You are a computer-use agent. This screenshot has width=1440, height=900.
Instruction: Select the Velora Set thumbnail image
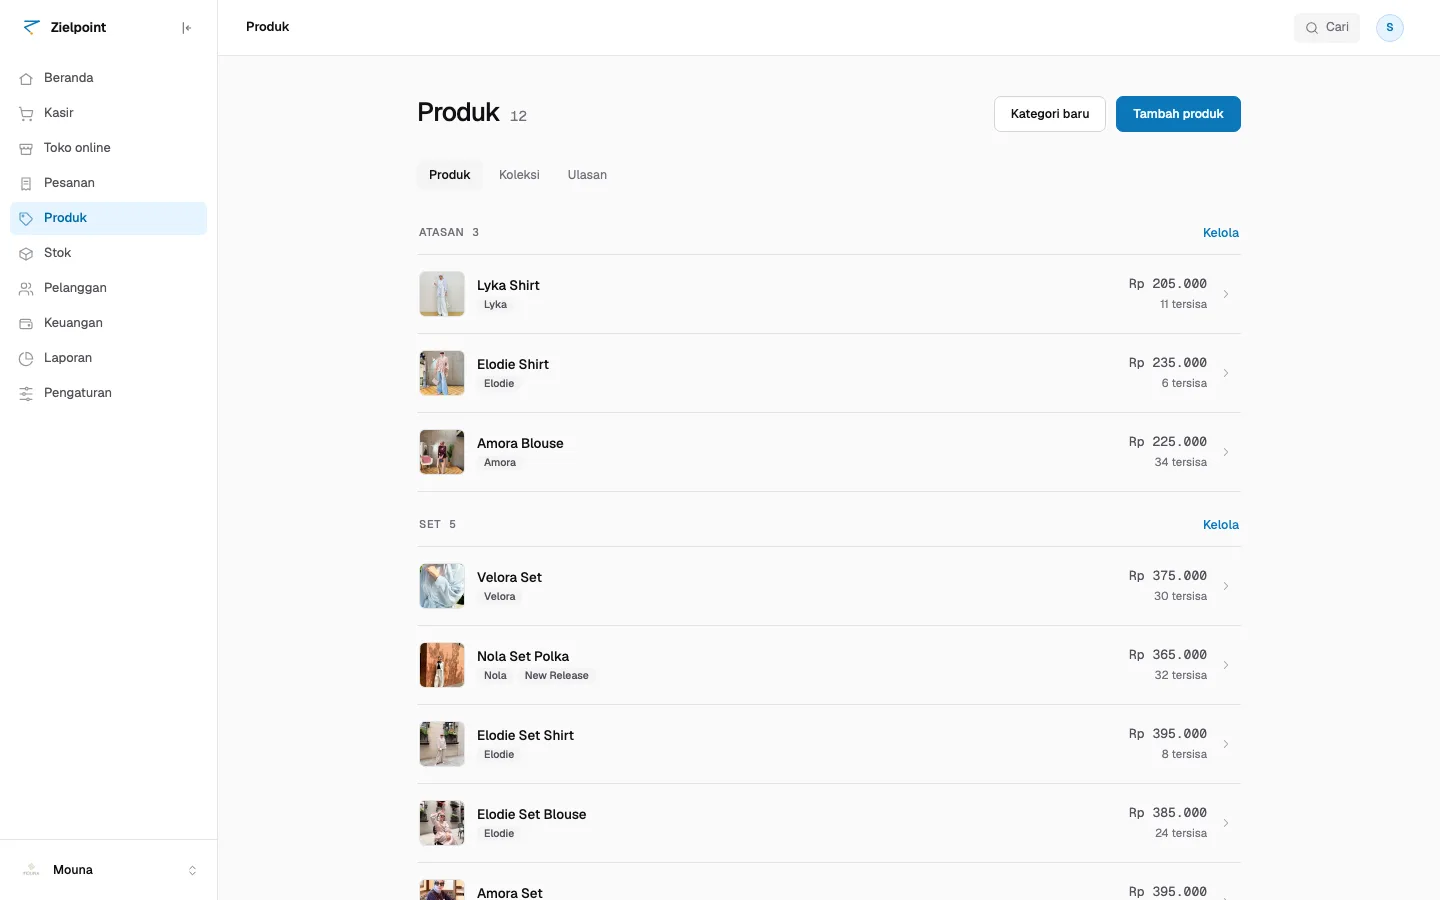pos(442,586)
